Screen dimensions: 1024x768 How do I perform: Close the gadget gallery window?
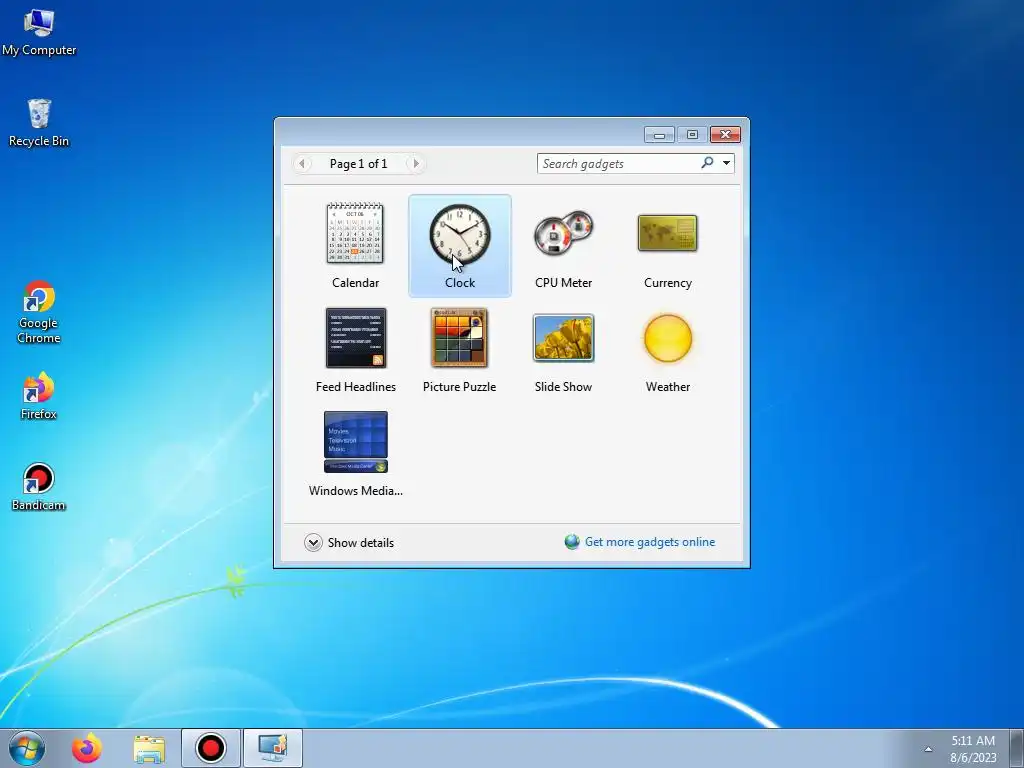(x=725, y=135)
